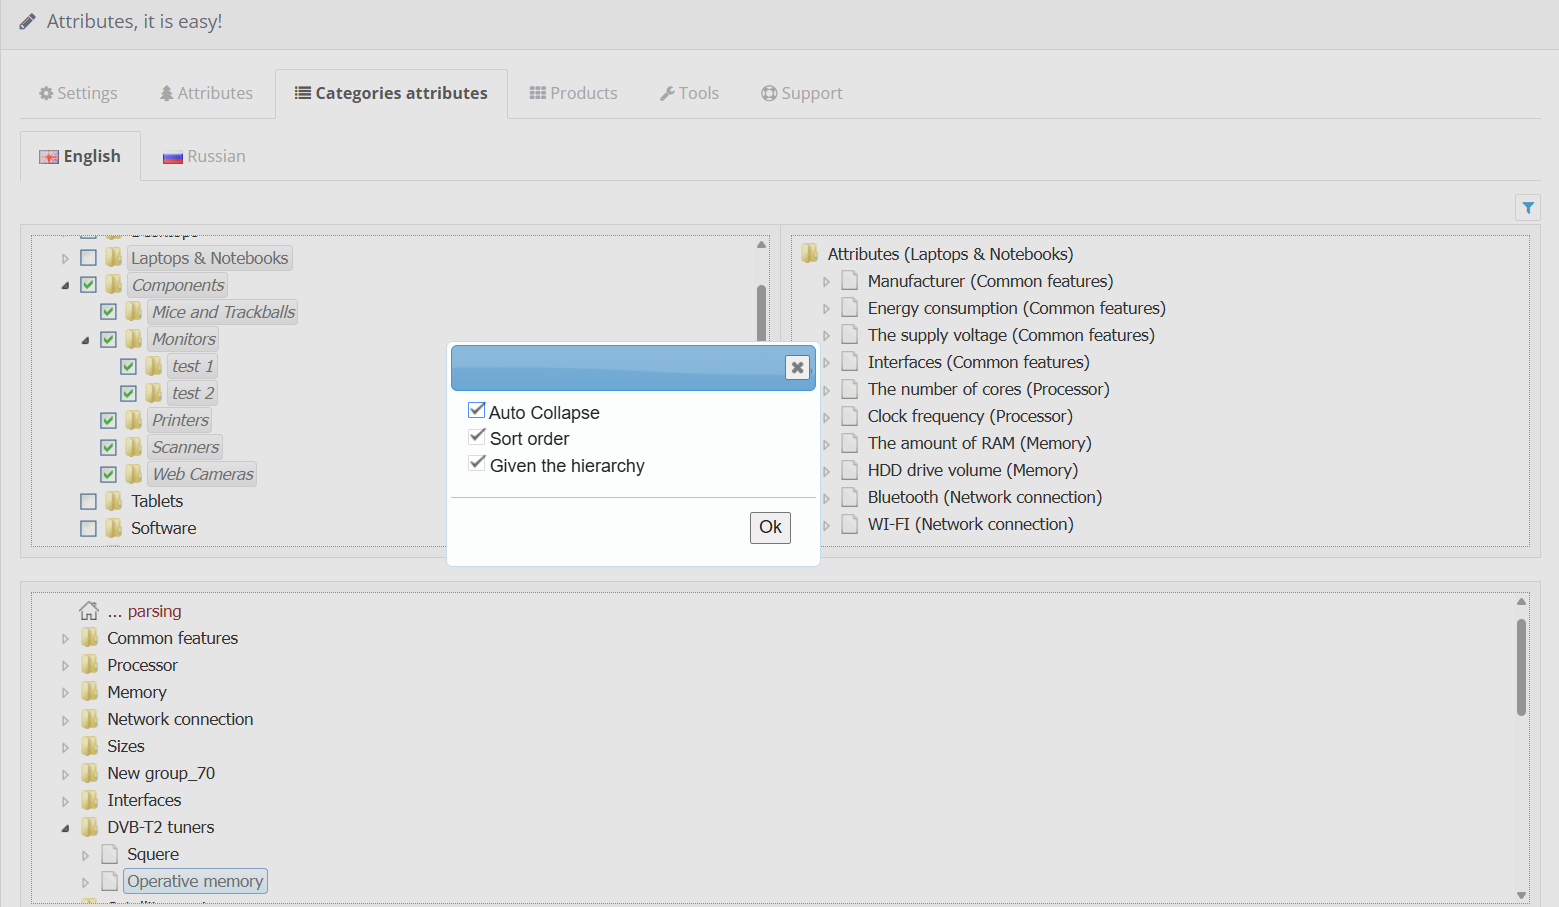Image resolution: width=1559 pixels, height=907 pixels.
Task: Click the document icon for Manufacturer attribute
Action: pyautogui.click(x=850, y=281)
